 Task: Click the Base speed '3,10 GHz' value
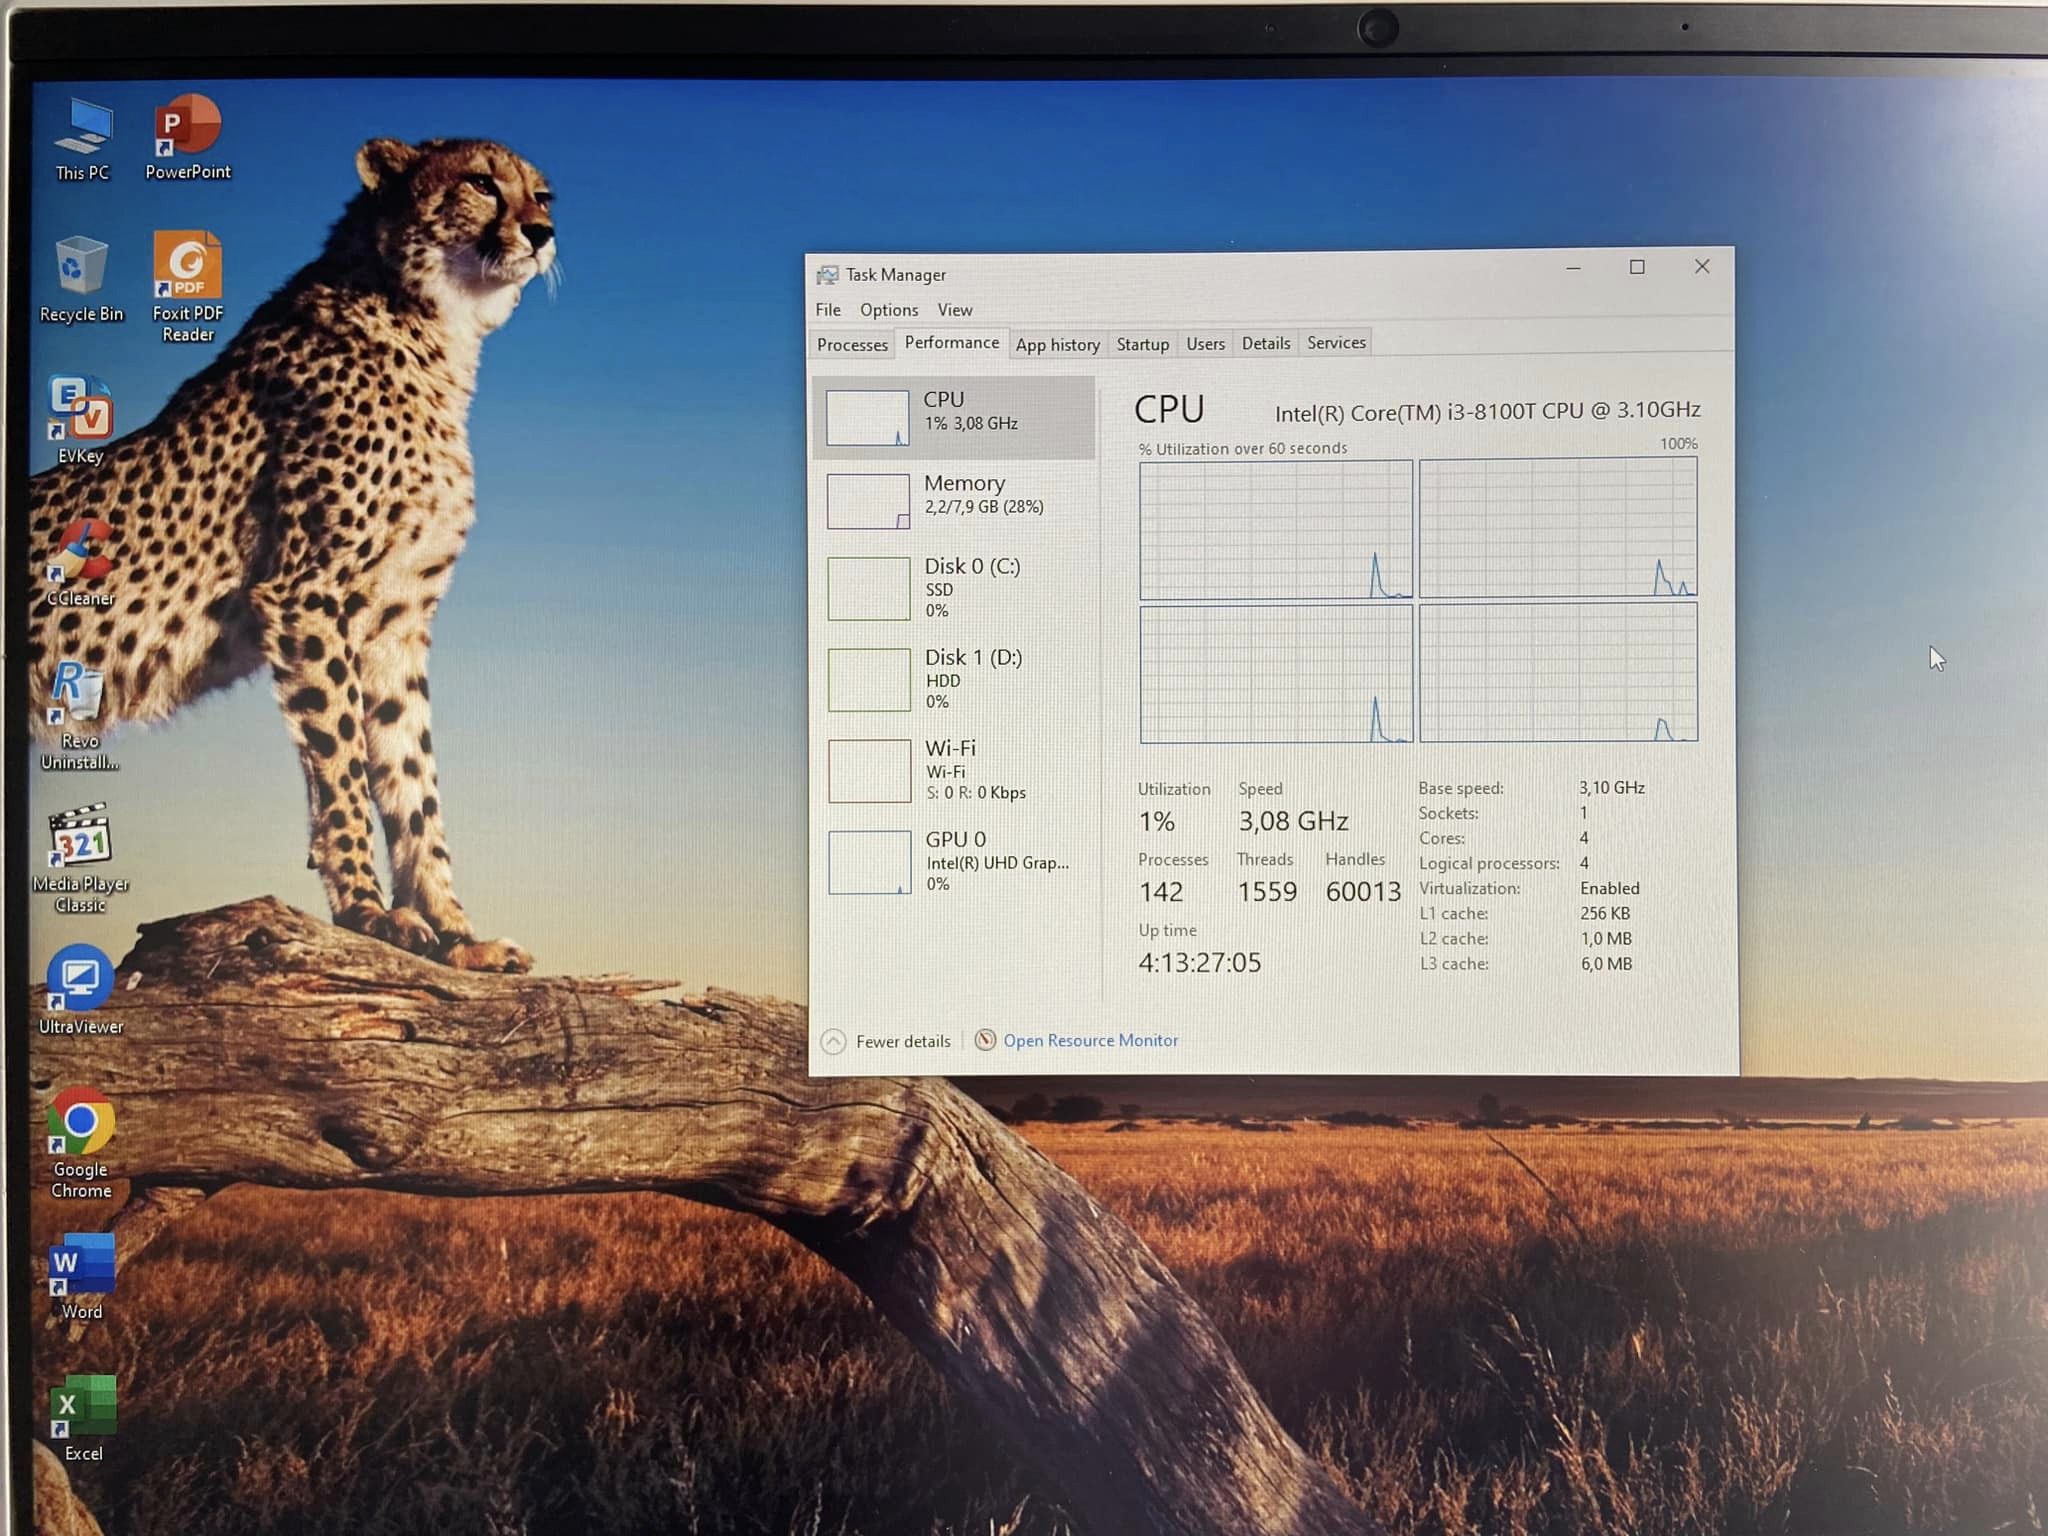click(1612, 788)
